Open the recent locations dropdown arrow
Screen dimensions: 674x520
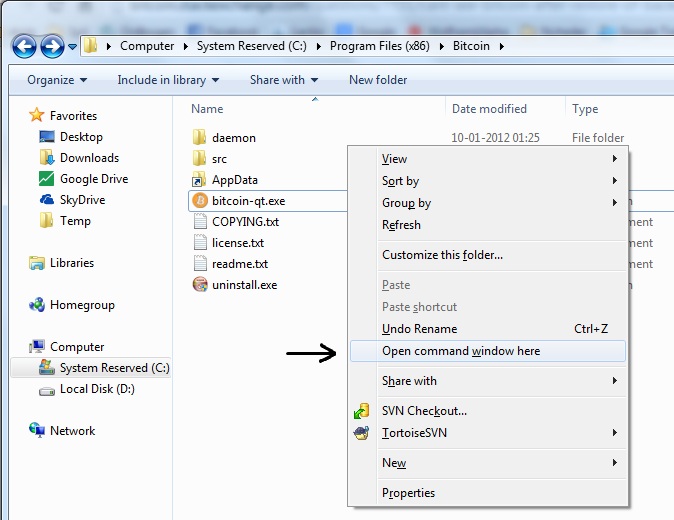73,46
